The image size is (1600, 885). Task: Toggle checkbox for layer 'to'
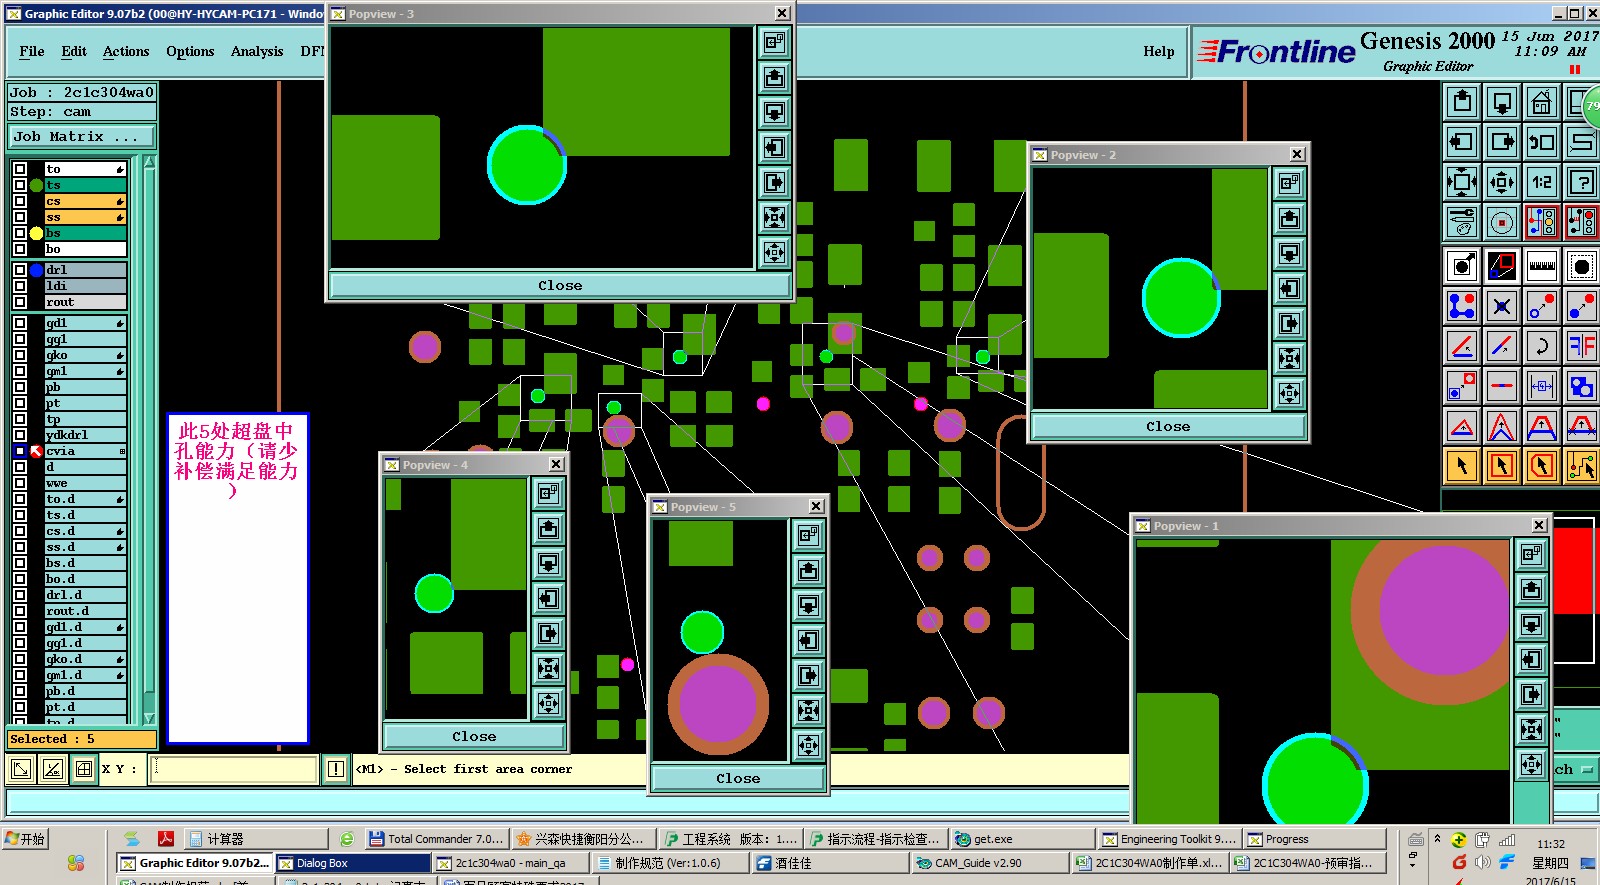click(x=20, y=169)
